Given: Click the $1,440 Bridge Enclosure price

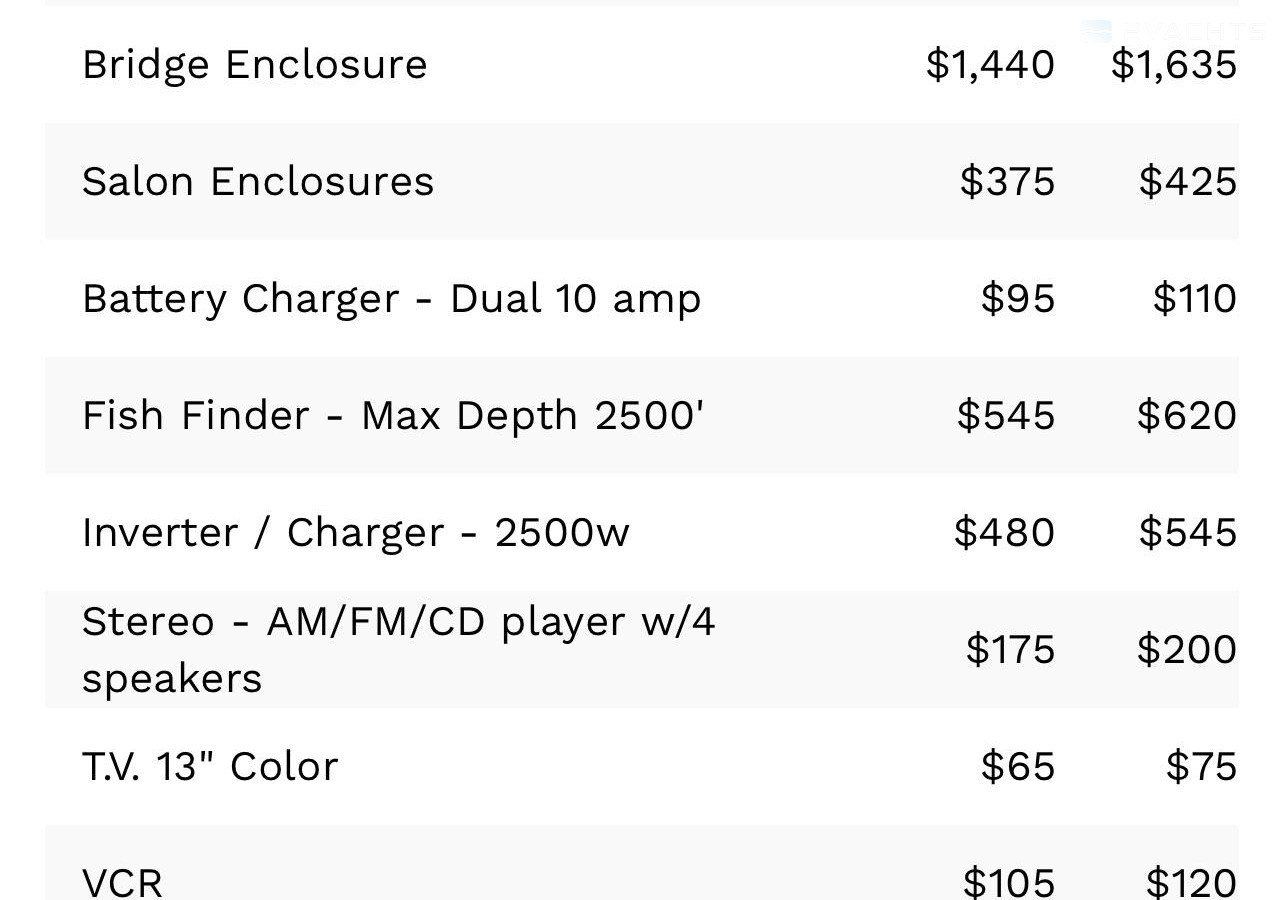Looking at the screenshot, I should click(990, 65).
